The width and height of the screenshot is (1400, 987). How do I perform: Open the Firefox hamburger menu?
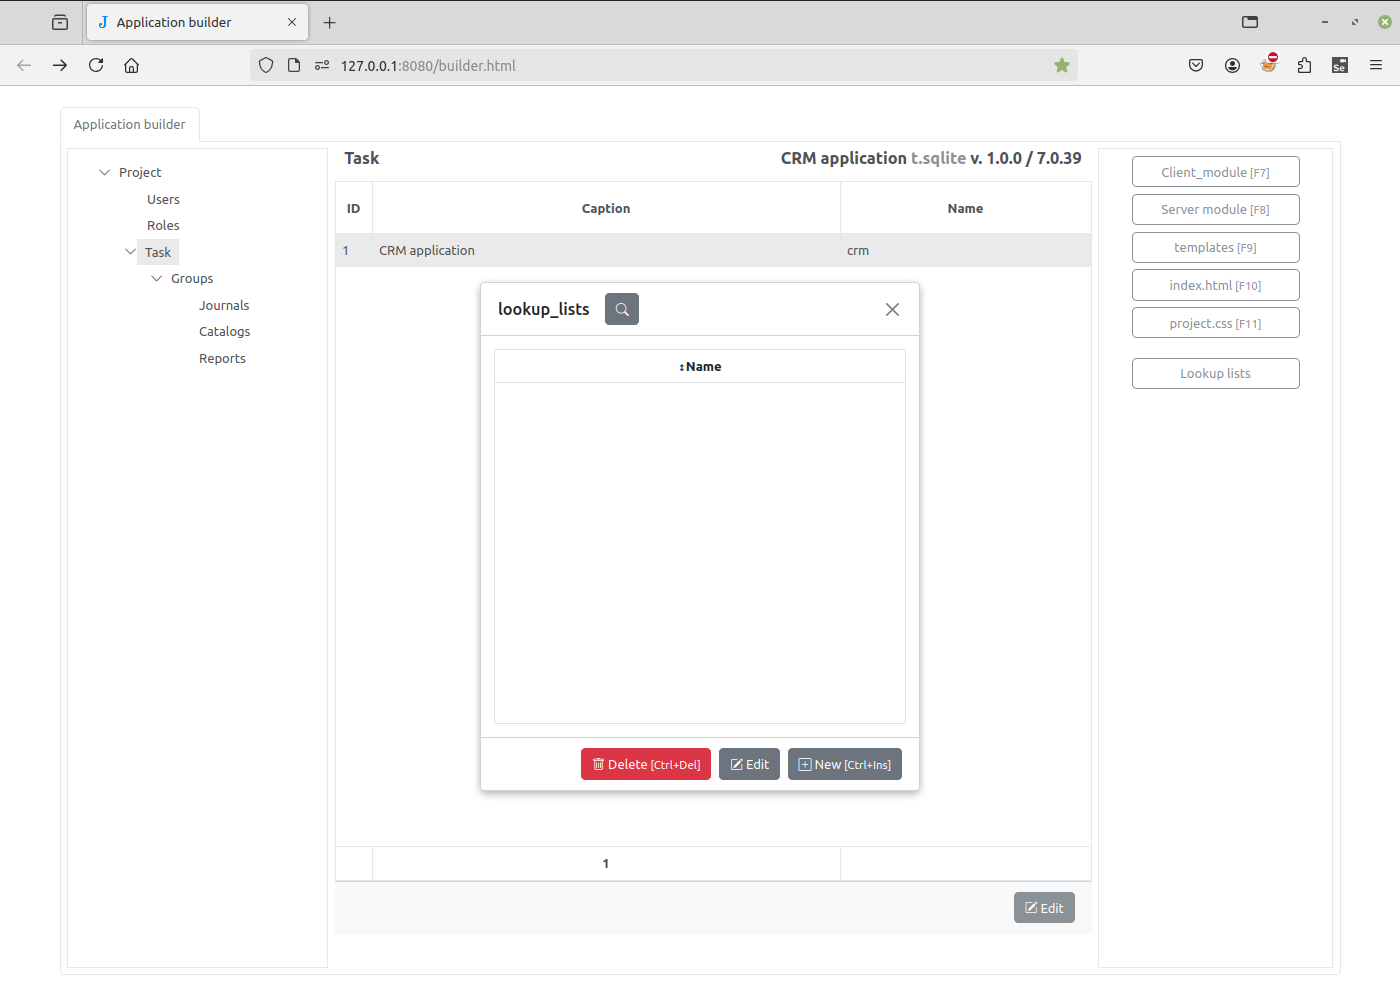(1376, 65)
